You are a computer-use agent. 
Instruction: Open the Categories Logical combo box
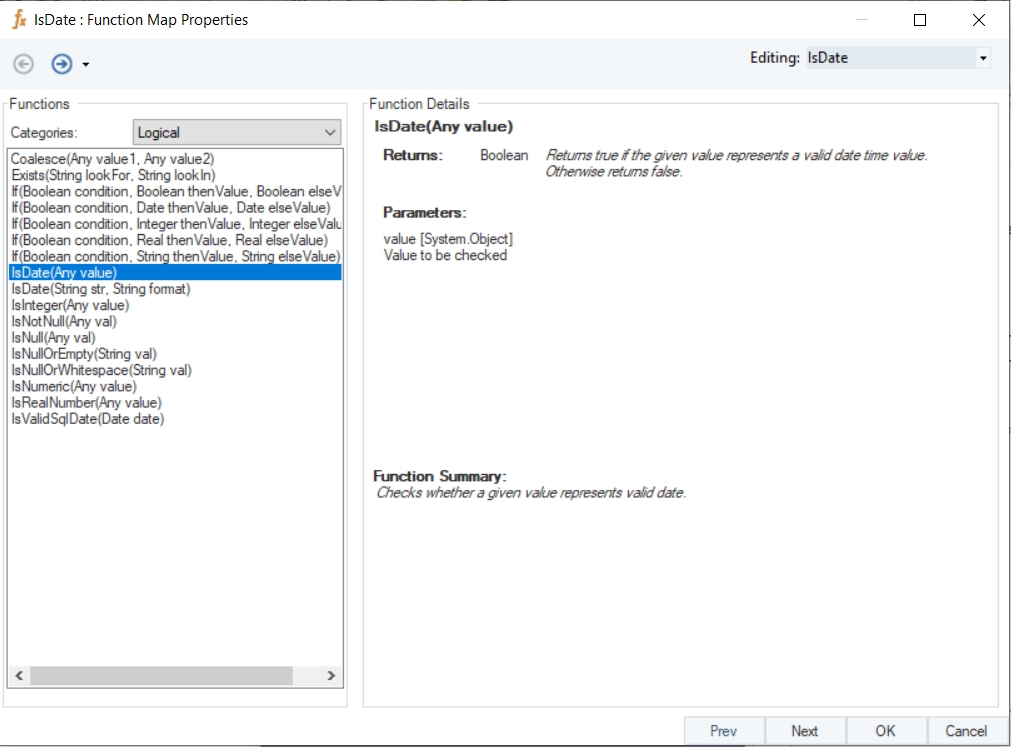[x=237, y=132]
